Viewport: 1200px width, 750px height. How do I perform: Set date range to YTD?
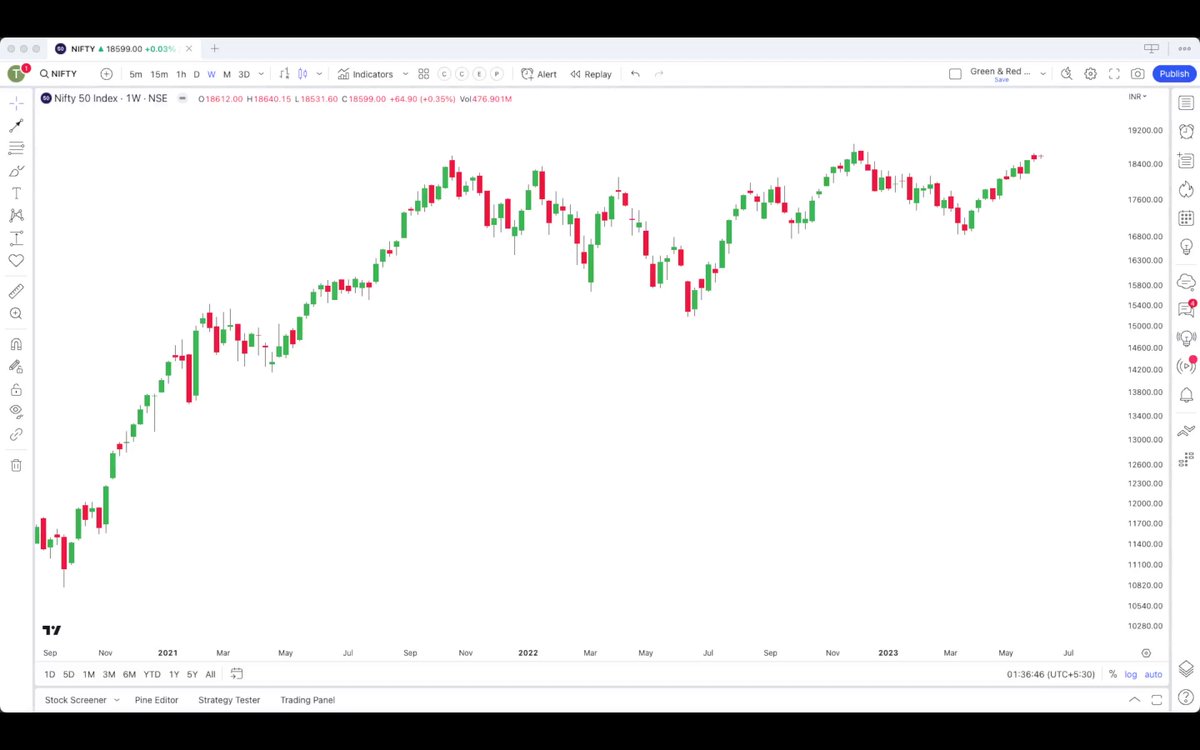[x=152, y=674]
